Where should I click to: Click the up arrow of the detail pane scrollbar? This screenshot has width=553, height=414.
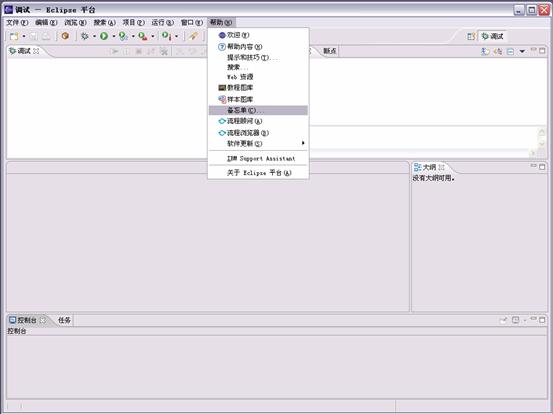[x=542, y=132]
